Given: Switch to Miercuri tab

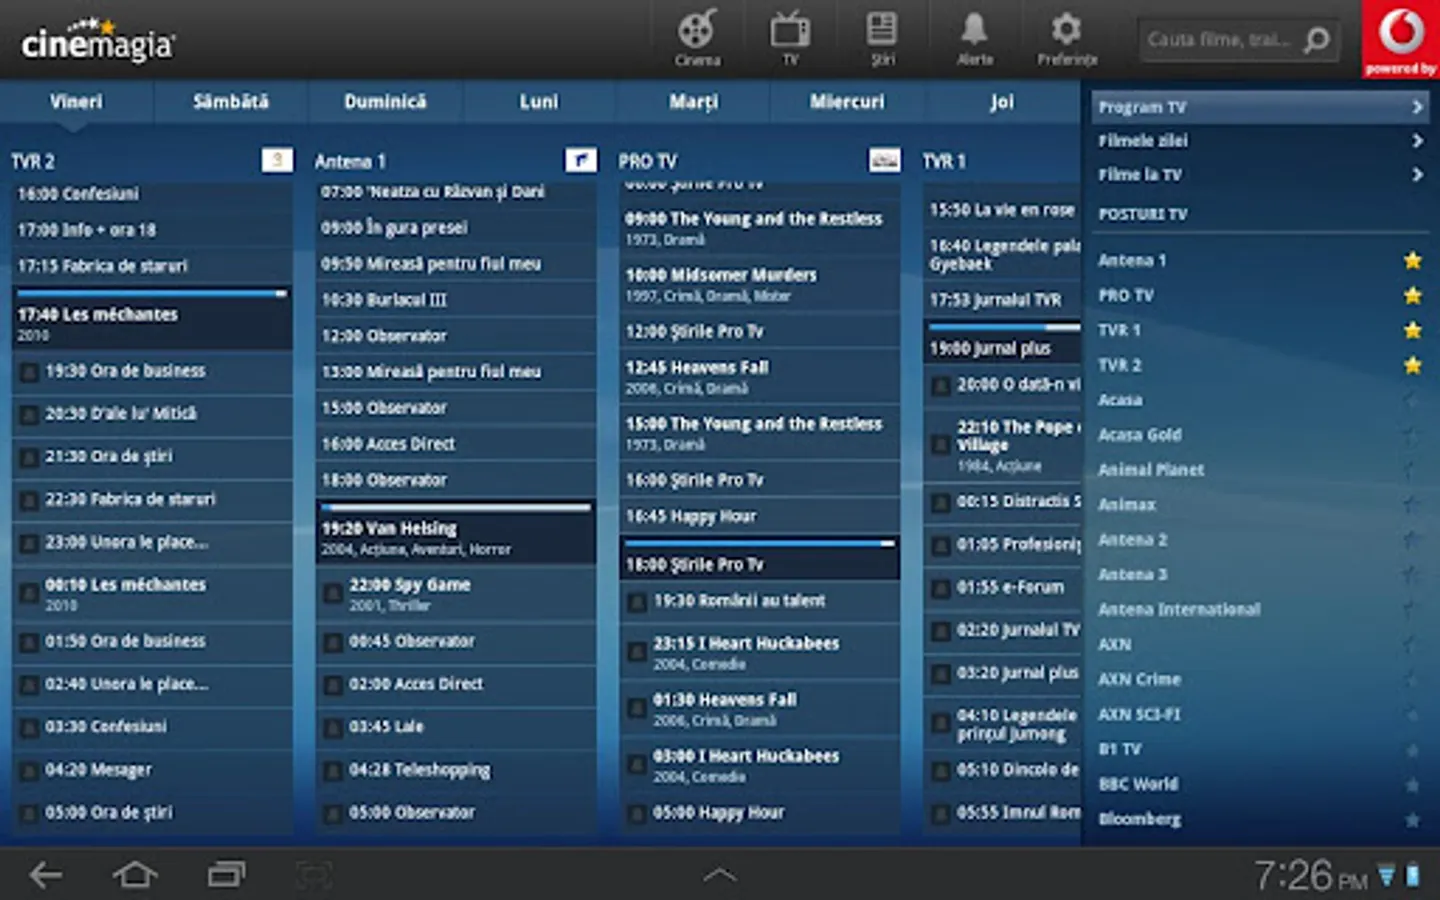Looking at the screenshot, I should 847,101.
